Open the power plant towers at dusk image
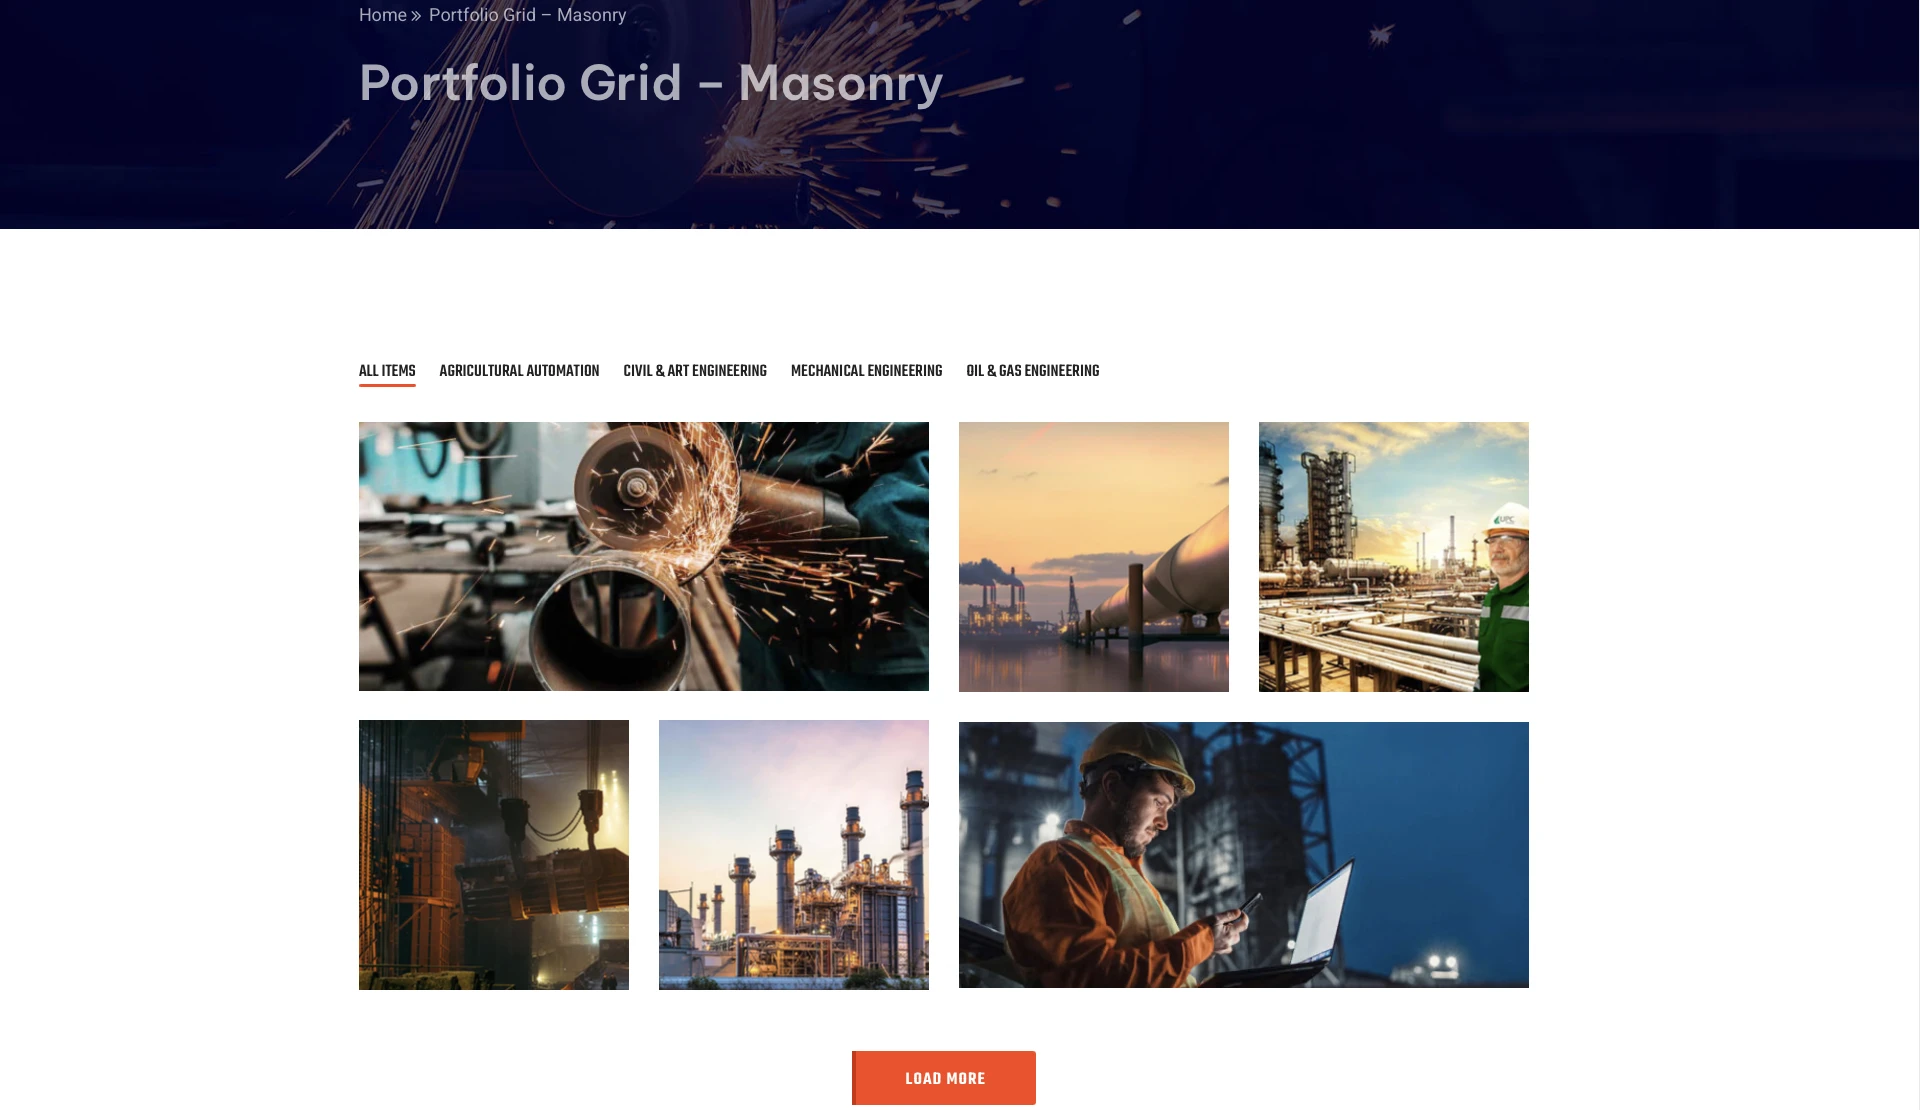This screenshot has width=1920, height=1110. click(x=794, y=855)
